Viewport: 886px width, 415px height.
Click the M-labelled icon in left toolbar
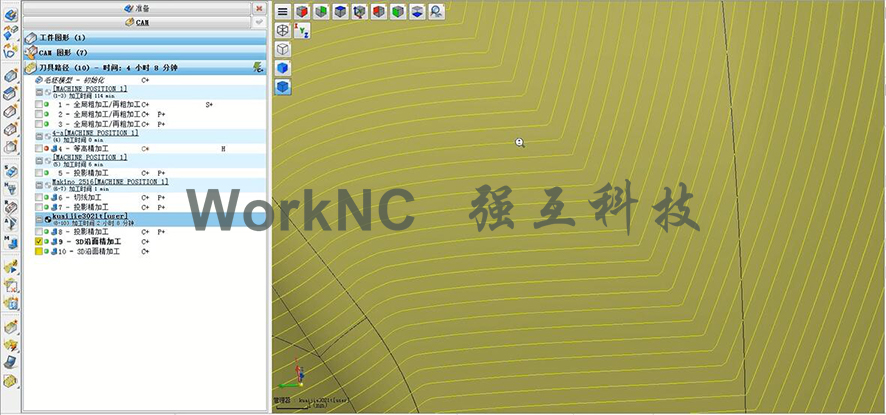(11, 242)
